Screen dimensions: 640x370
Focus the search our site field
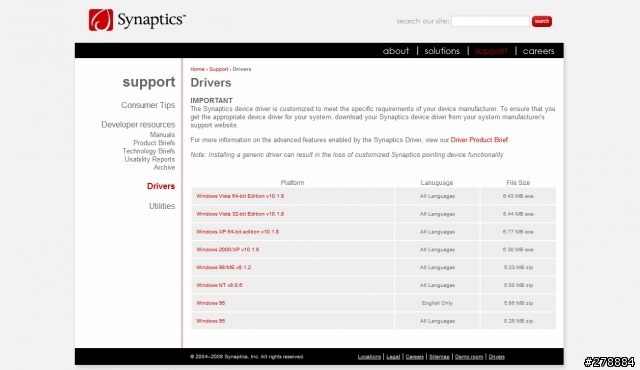490,21
